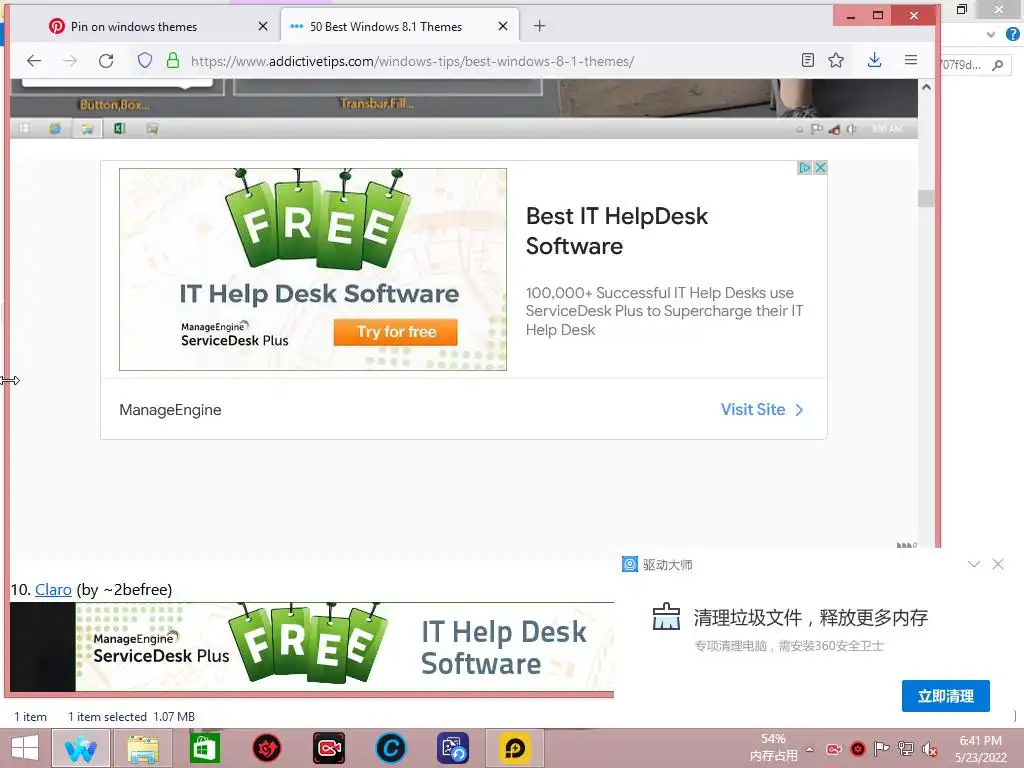Click the Try for free button

(396, 332)
